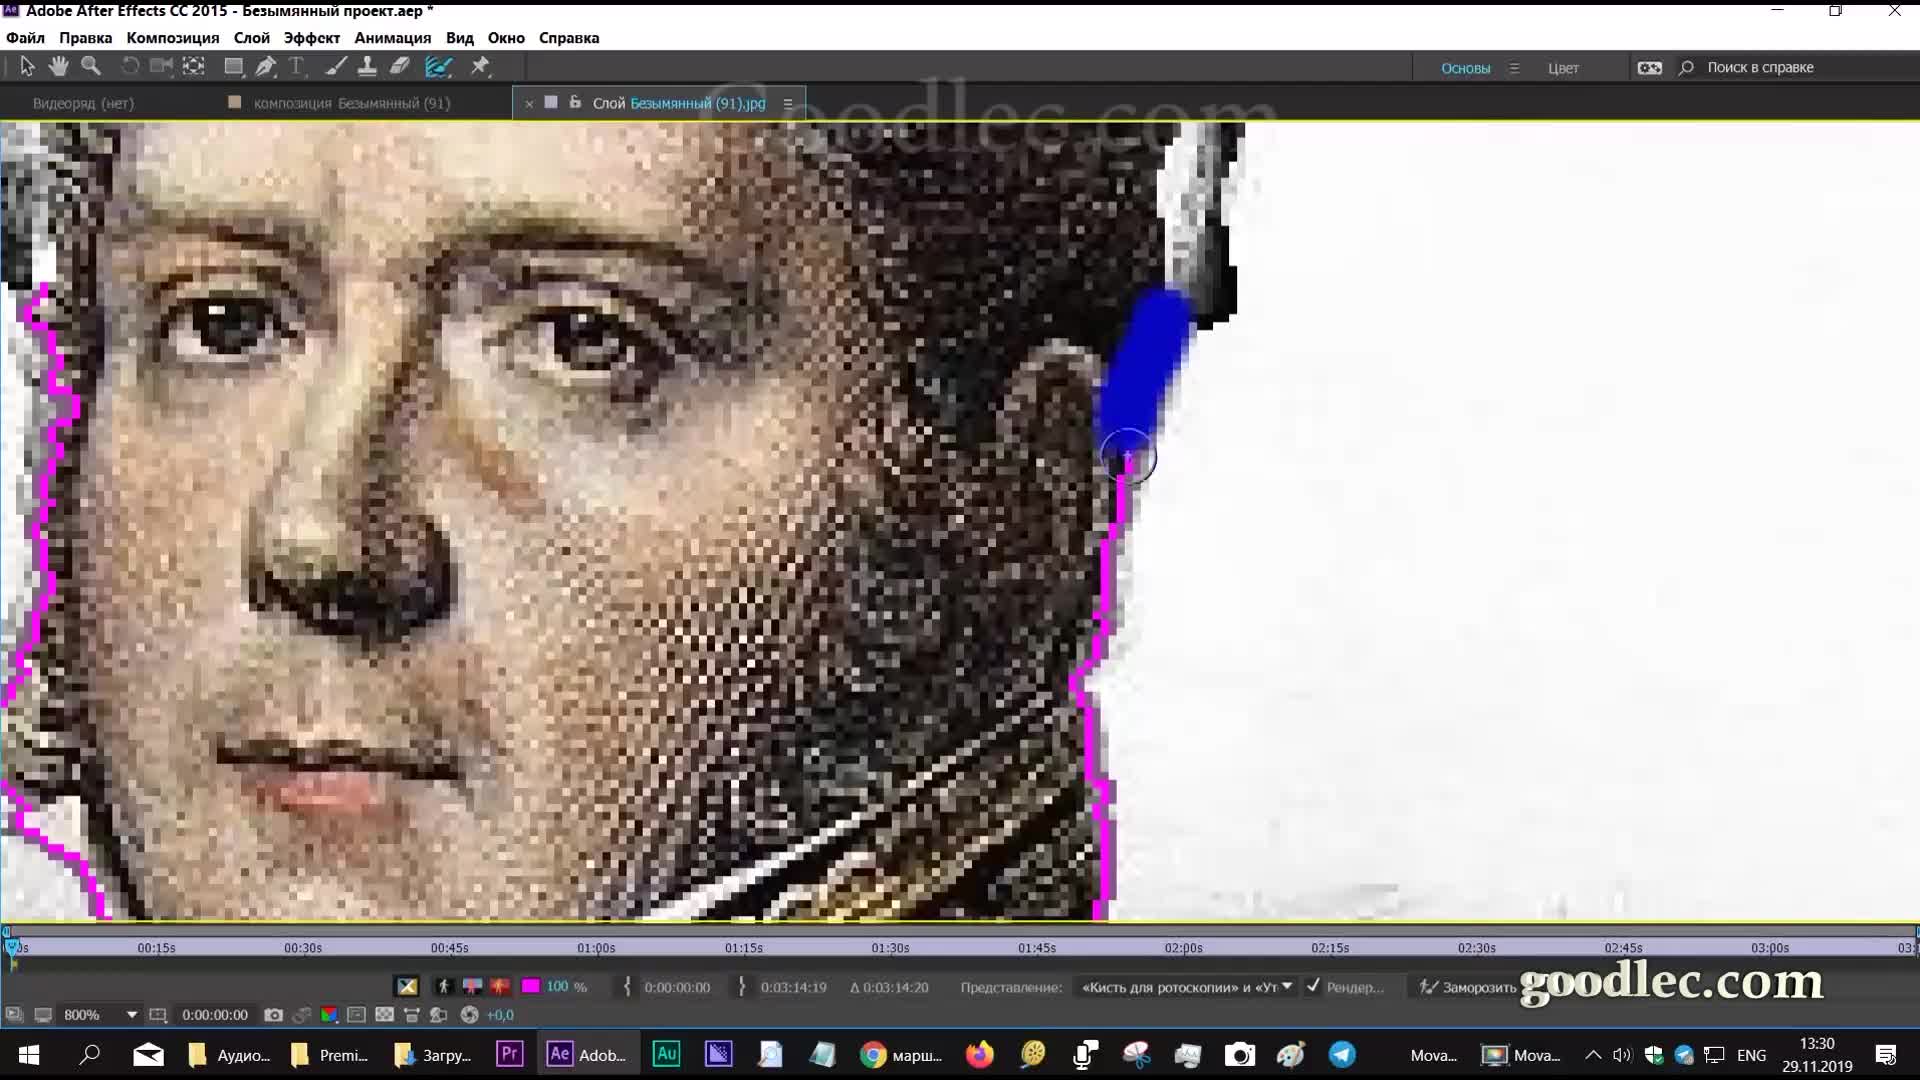Open the Эффект menu

click(312, 38)
